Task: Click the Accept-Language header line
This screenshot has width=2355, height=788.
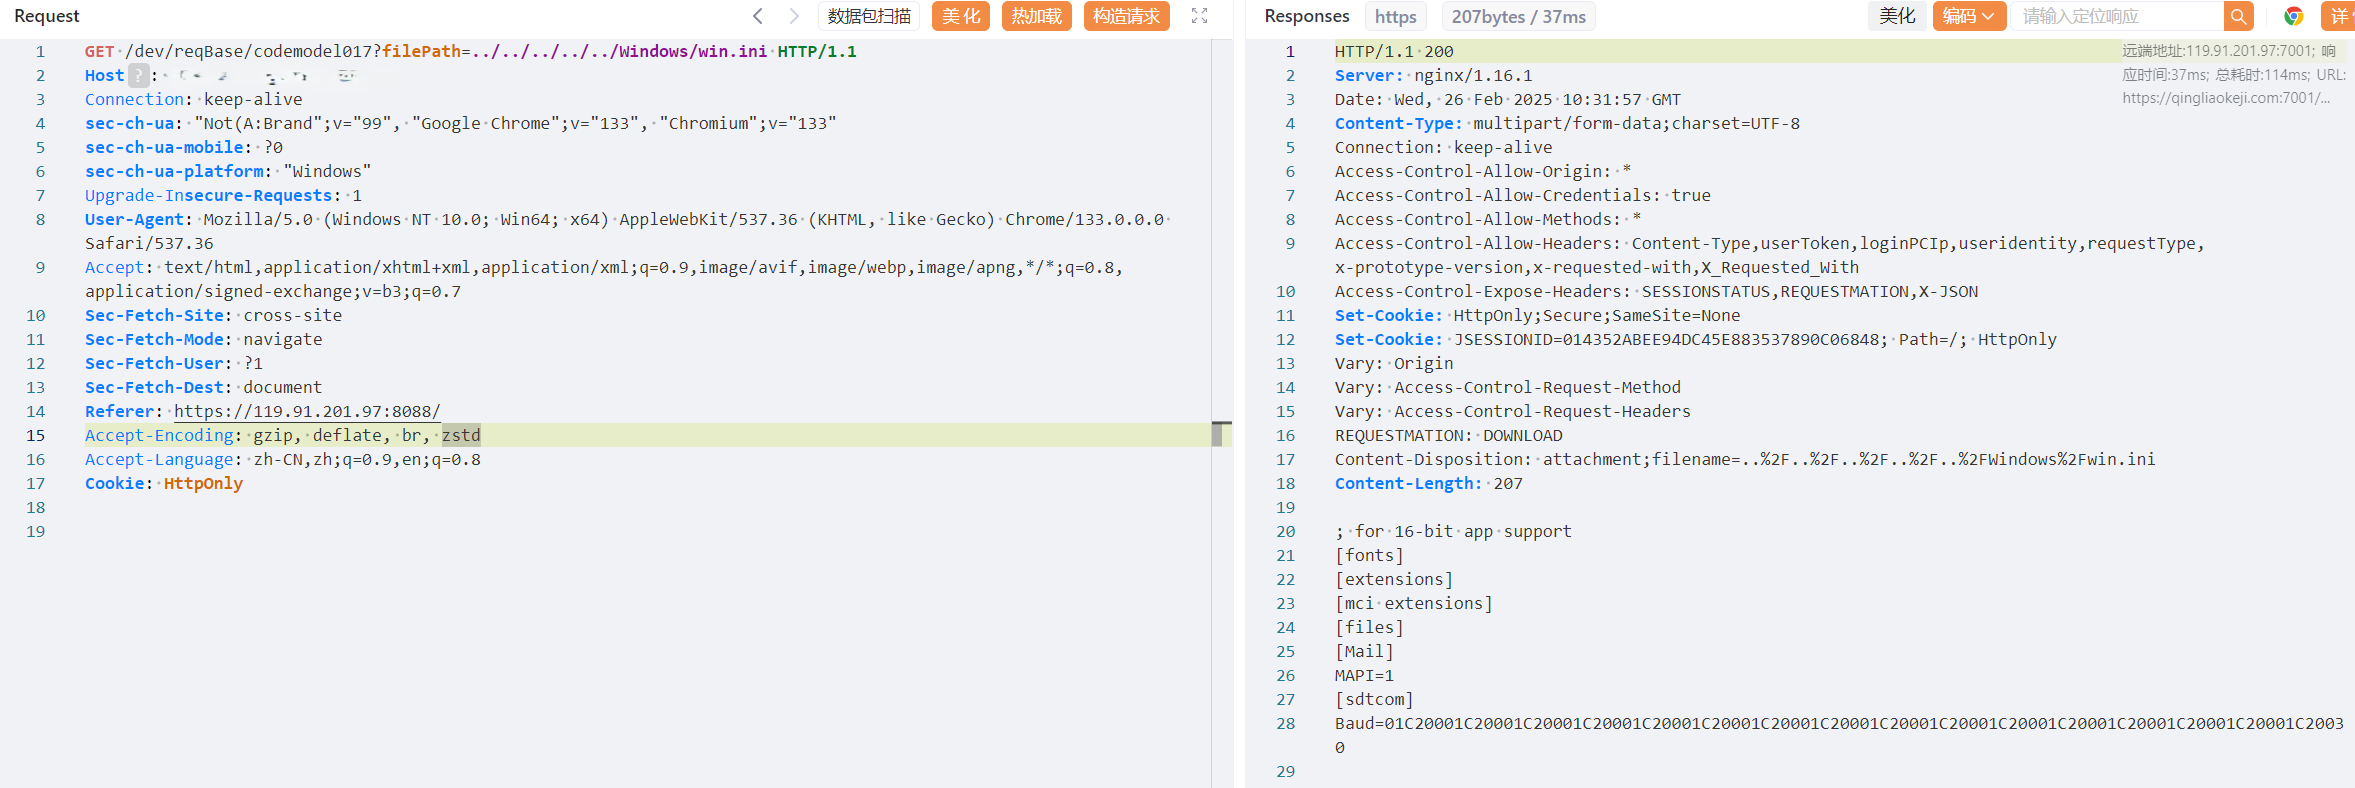Action: click(x=283, y=459)
